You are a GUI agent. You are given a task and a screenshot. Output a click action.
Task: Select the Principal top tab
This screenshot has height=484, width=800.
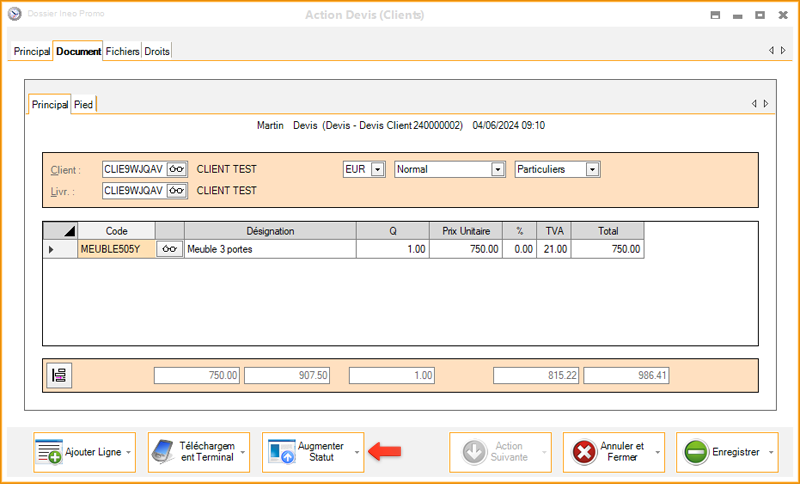pos(32,51)
